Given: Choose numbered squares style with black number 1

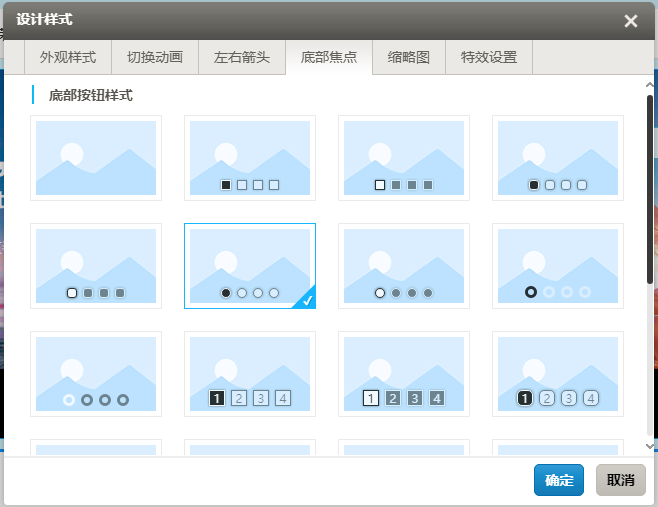Looking at the screenshot, I should click(250, 374).
